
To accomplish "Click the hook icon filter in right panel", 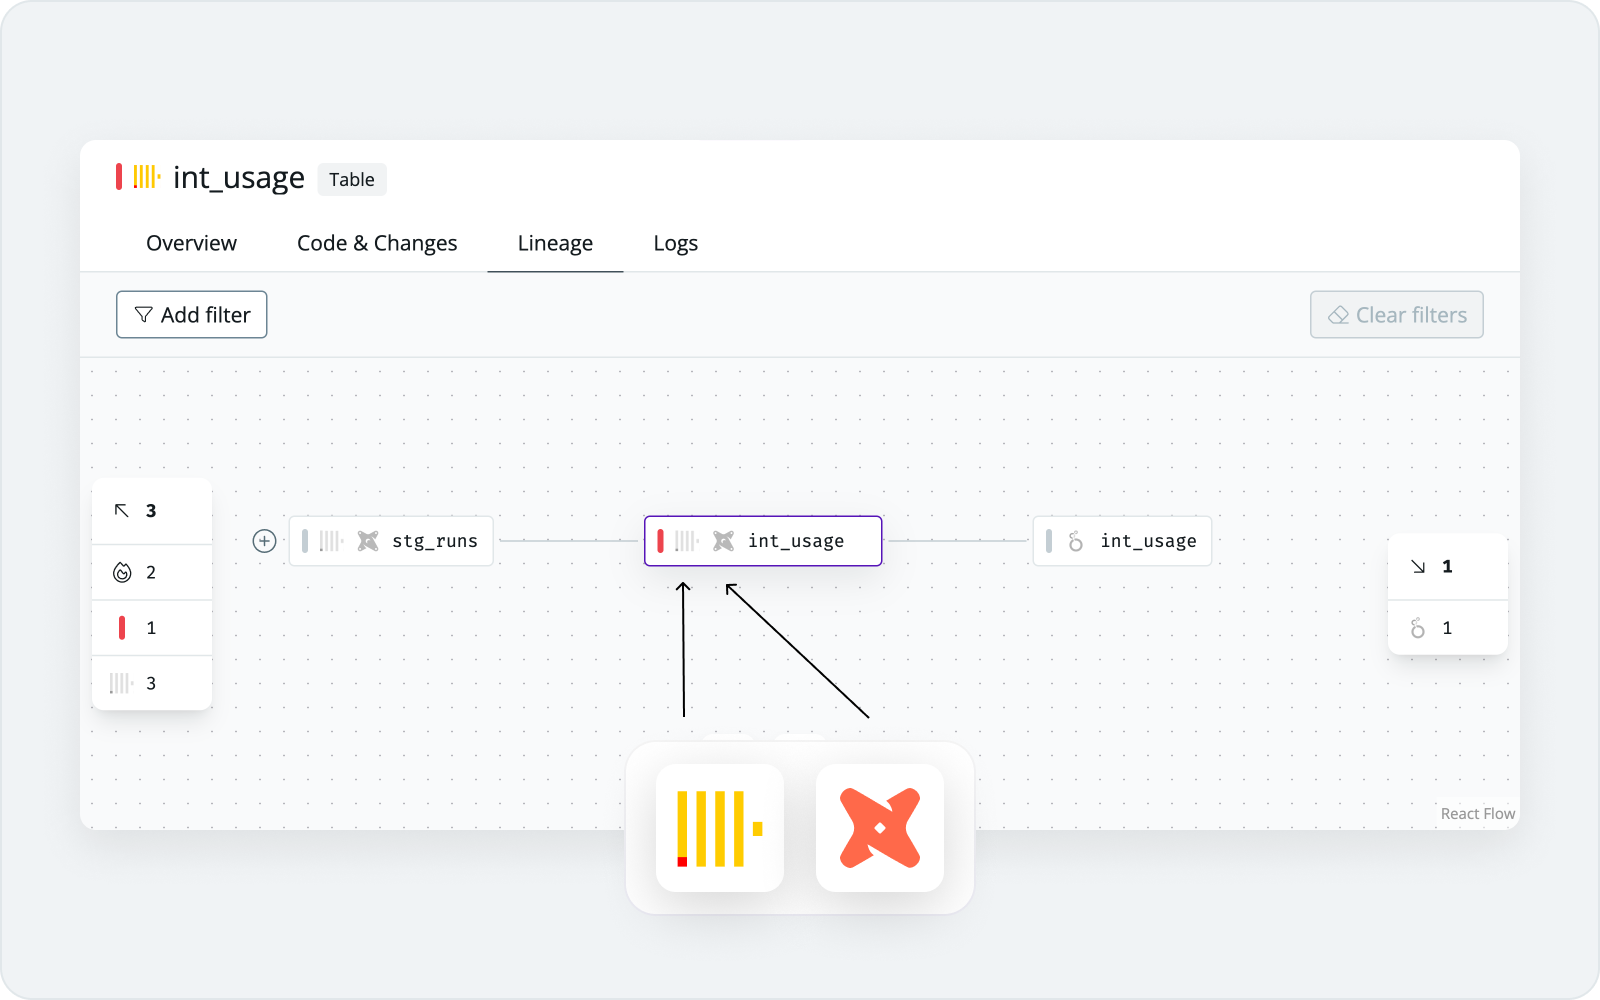I will 1448,628.
